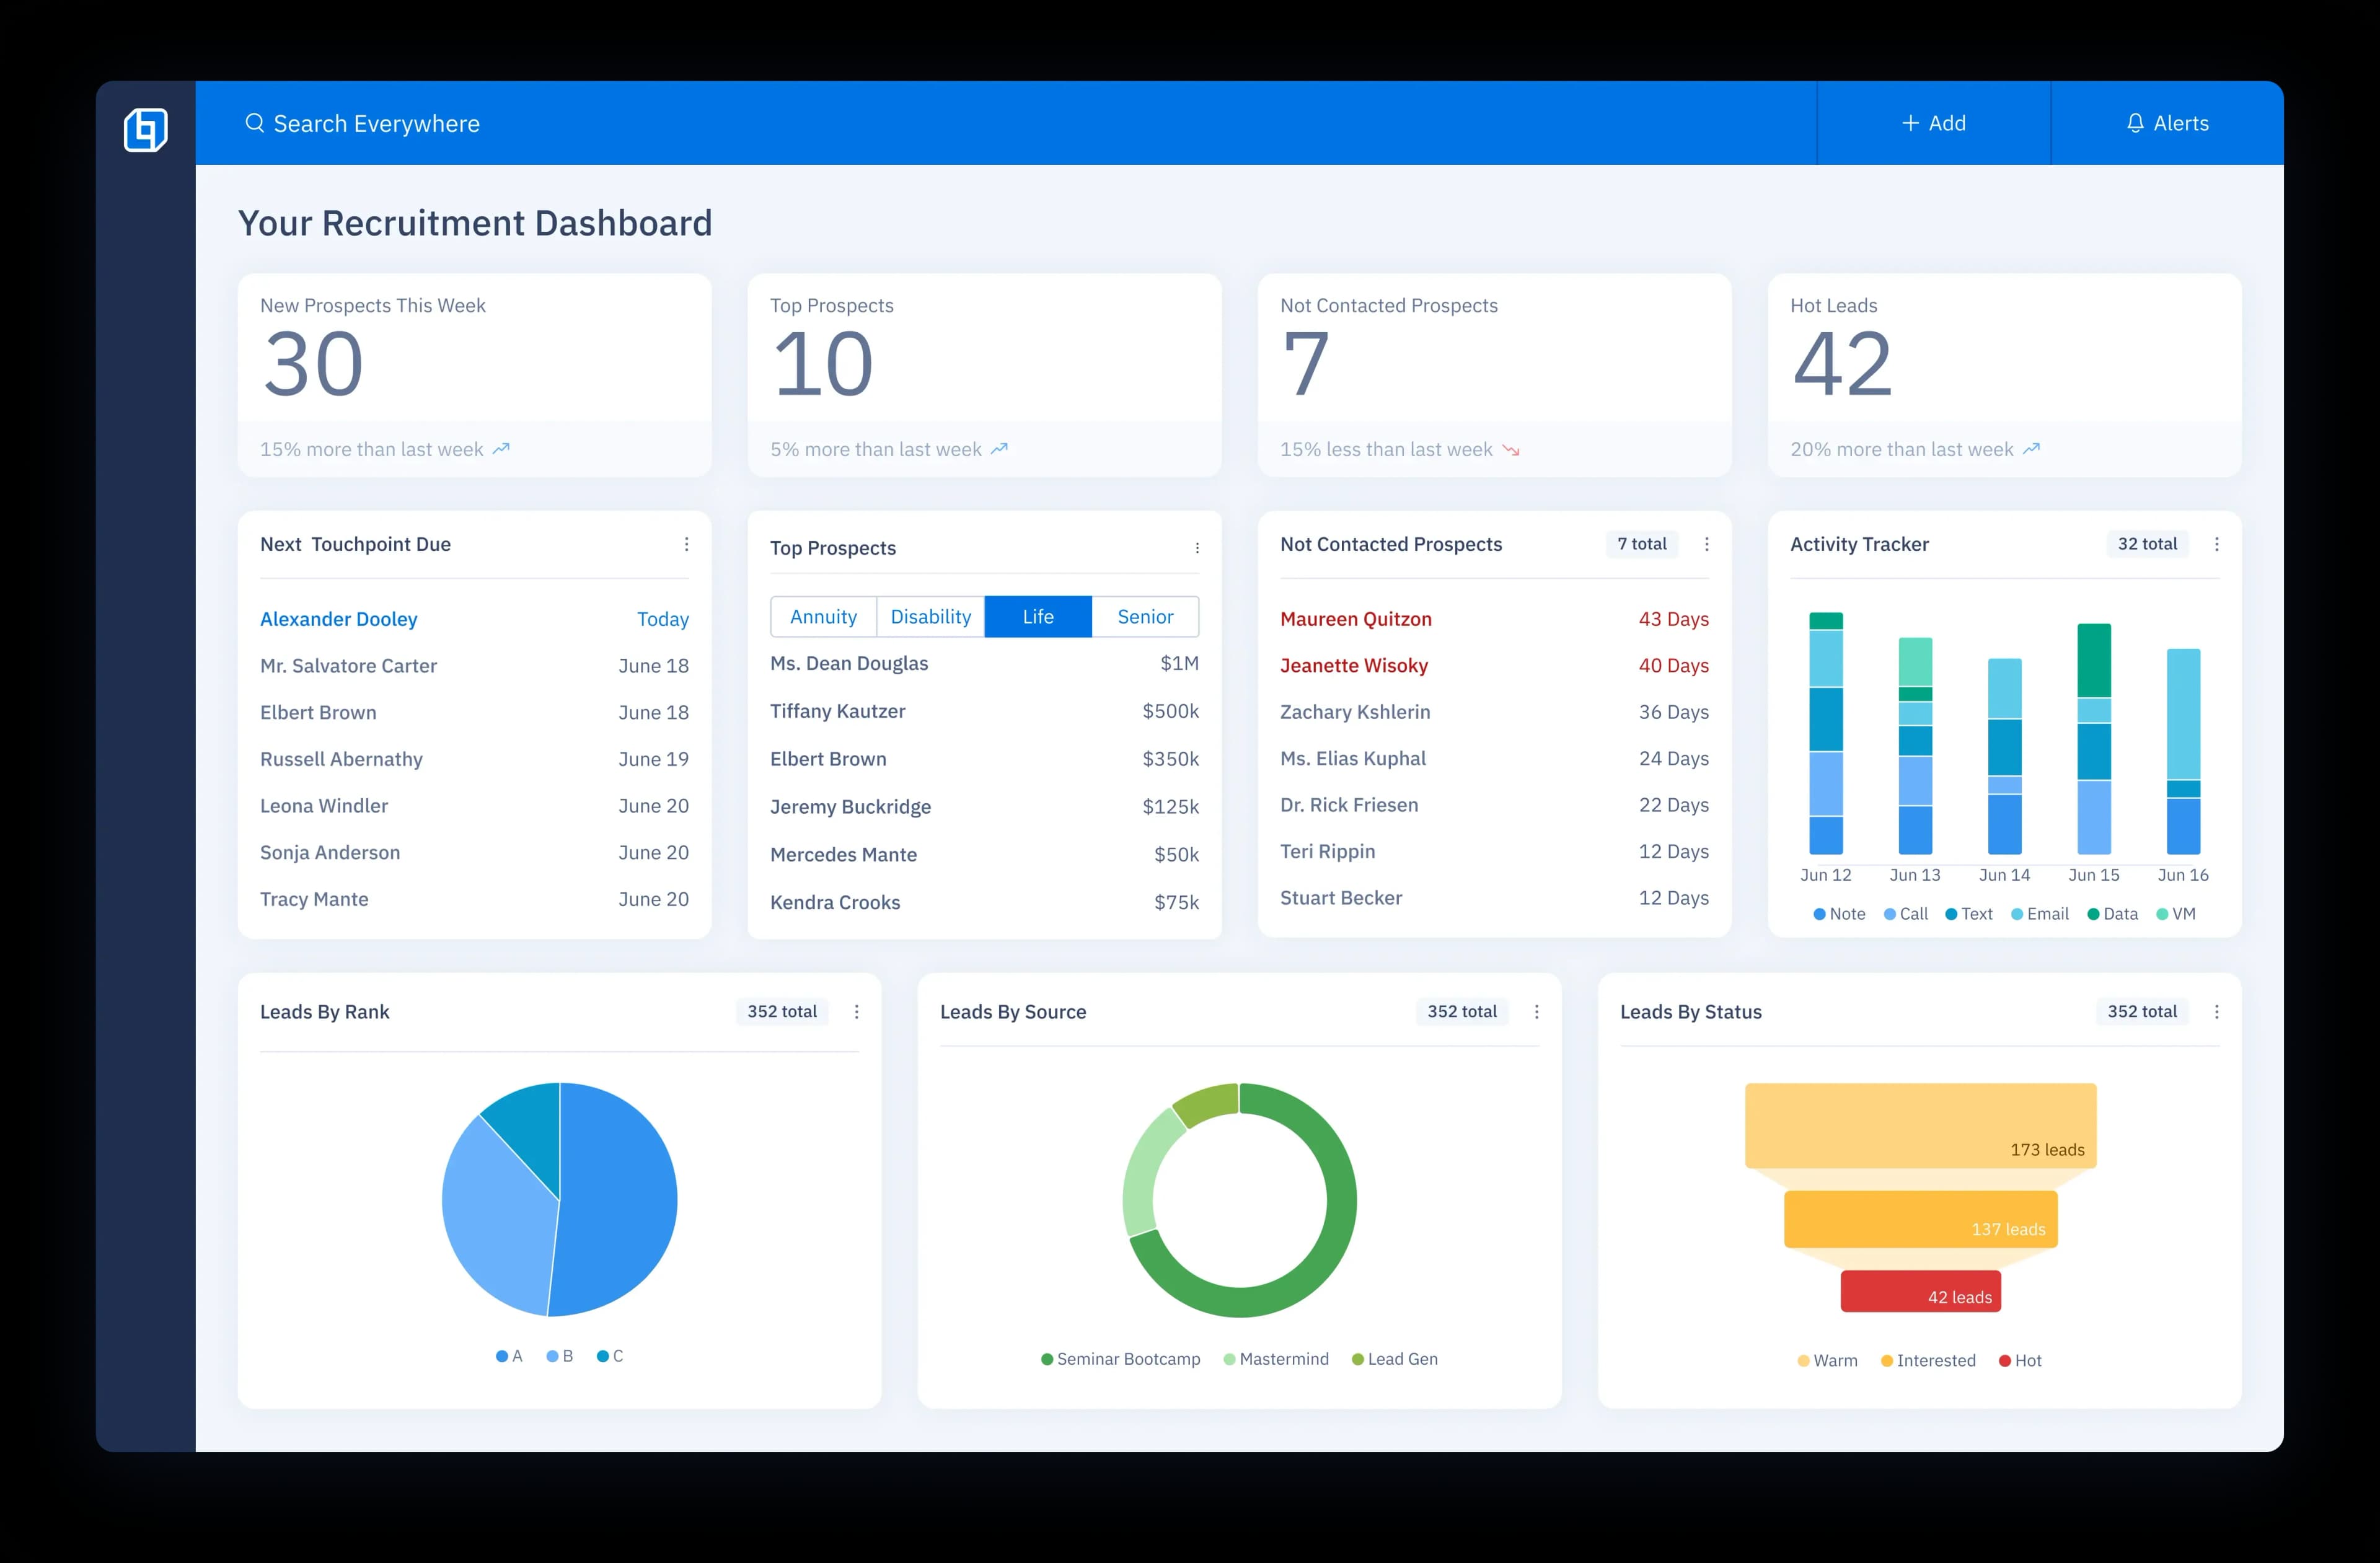
Task: Open the Leads By Rank kebab menu
Action: point(856,1011)
